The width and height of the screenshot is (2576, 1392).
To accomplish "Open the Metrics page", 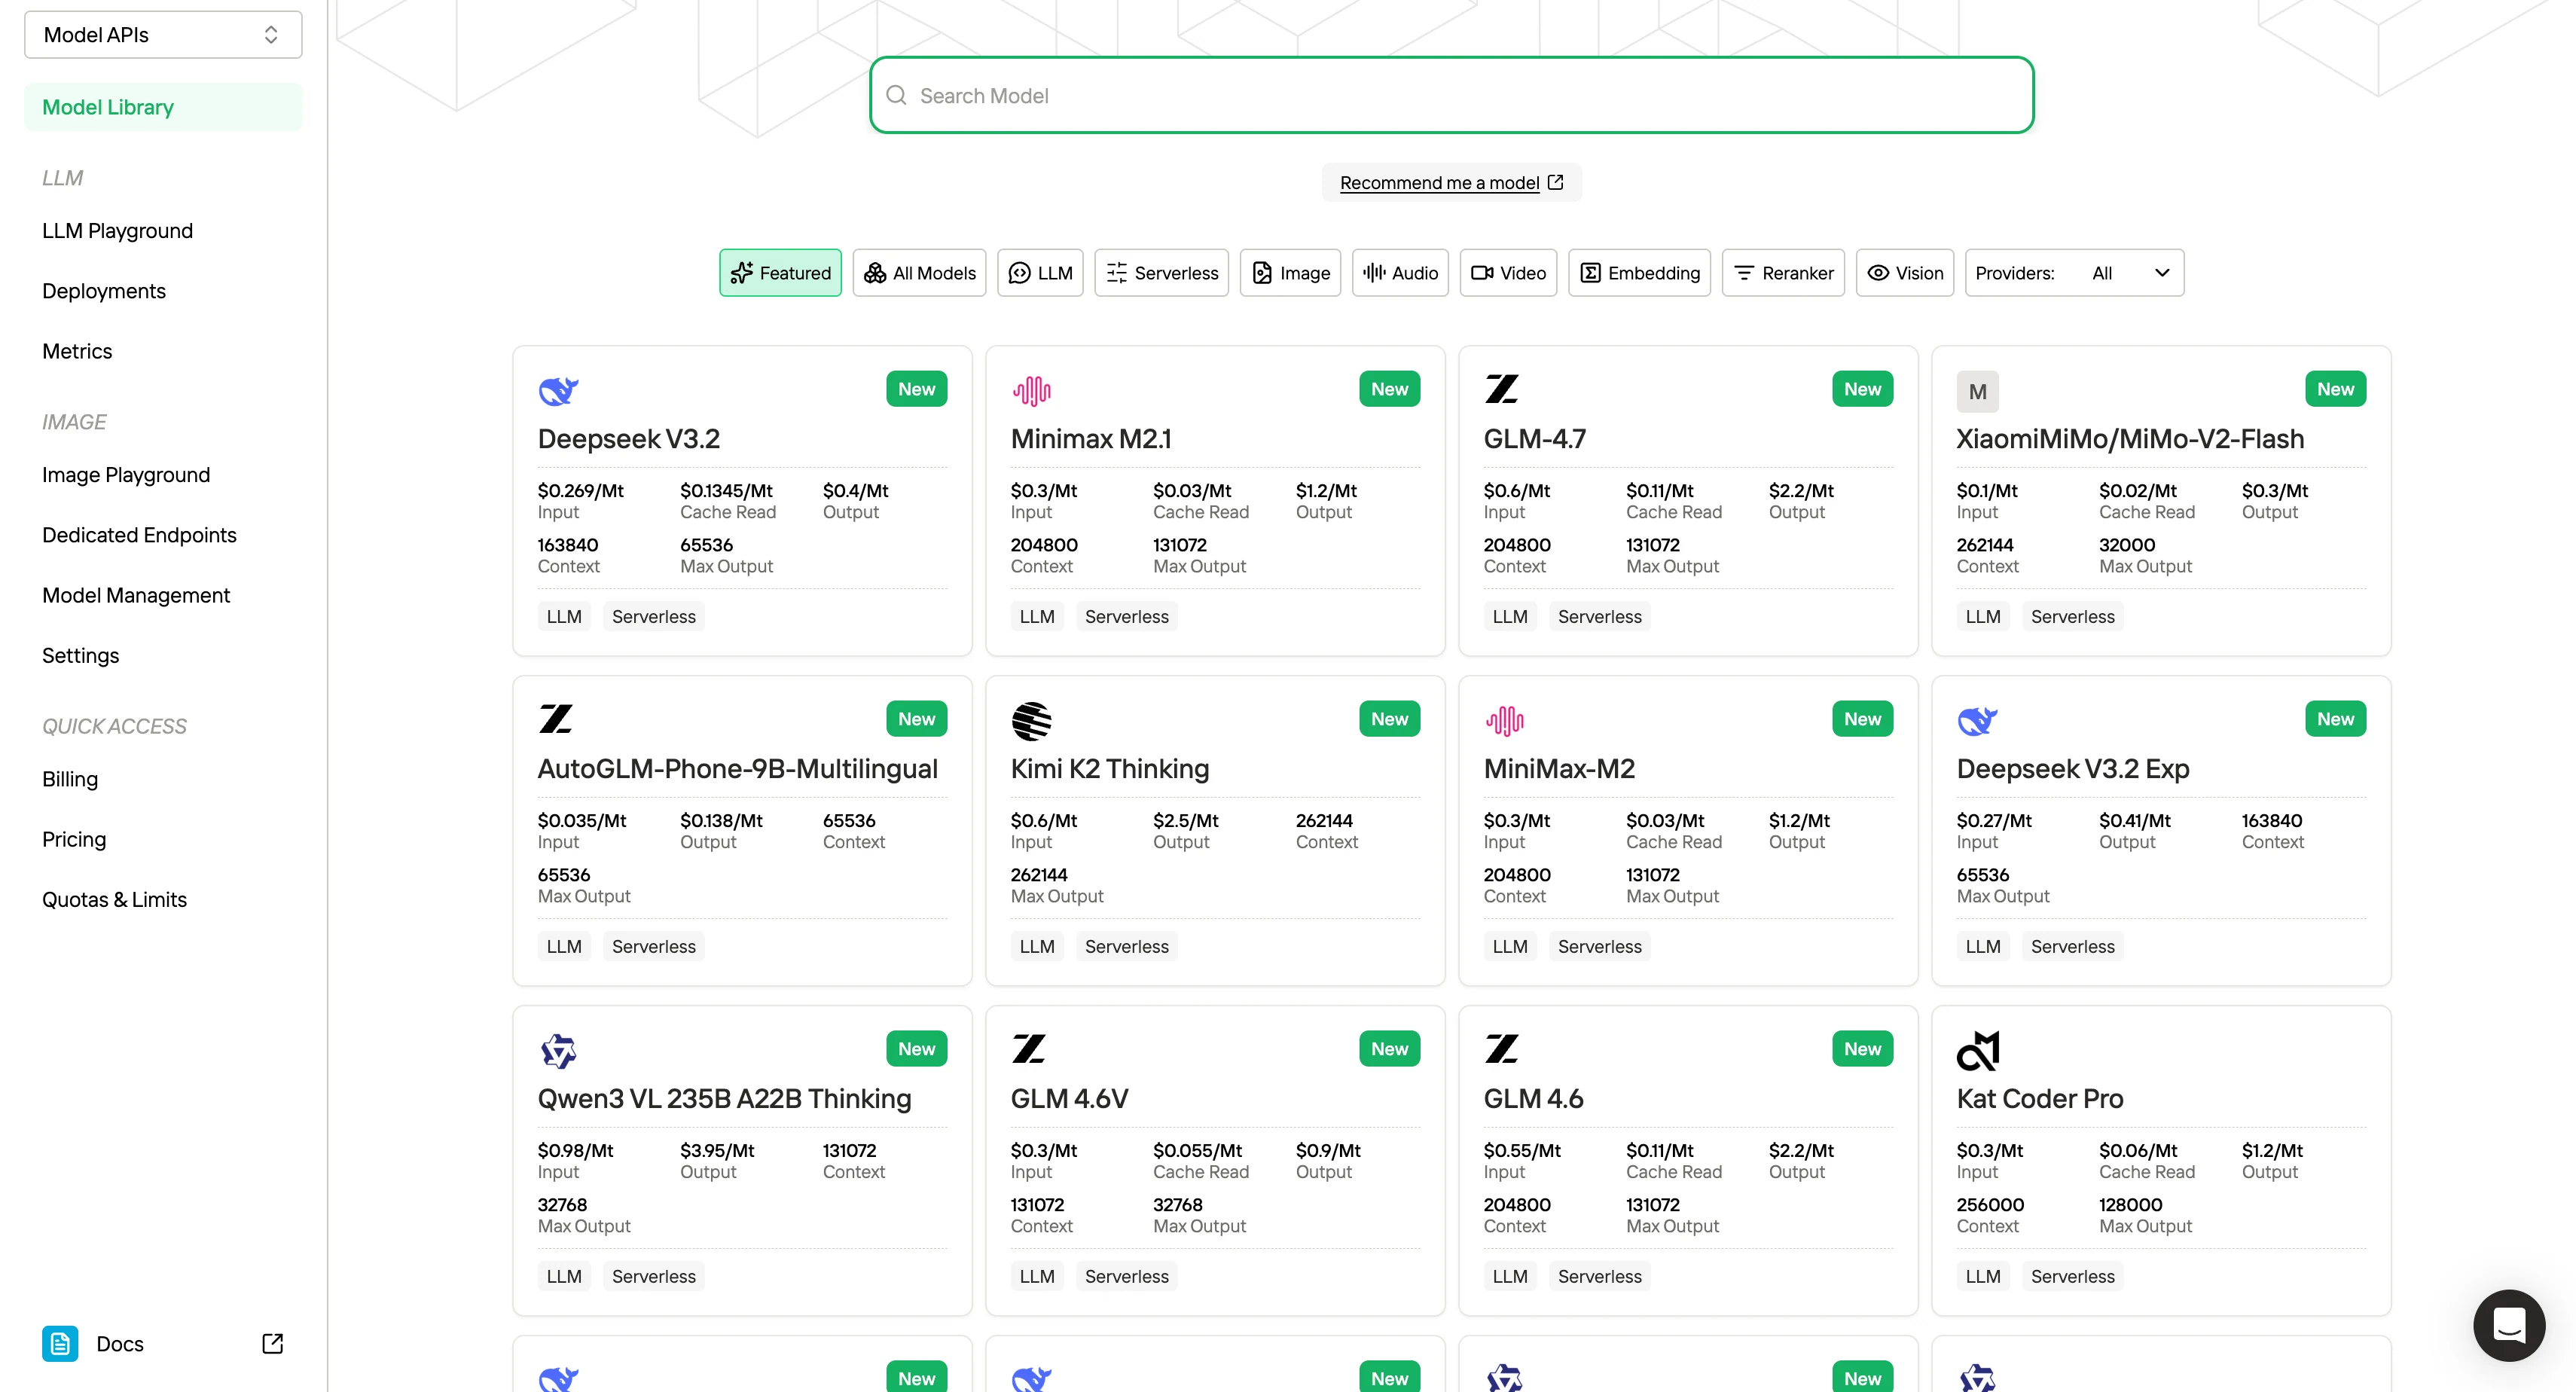I will click(77, 351).
